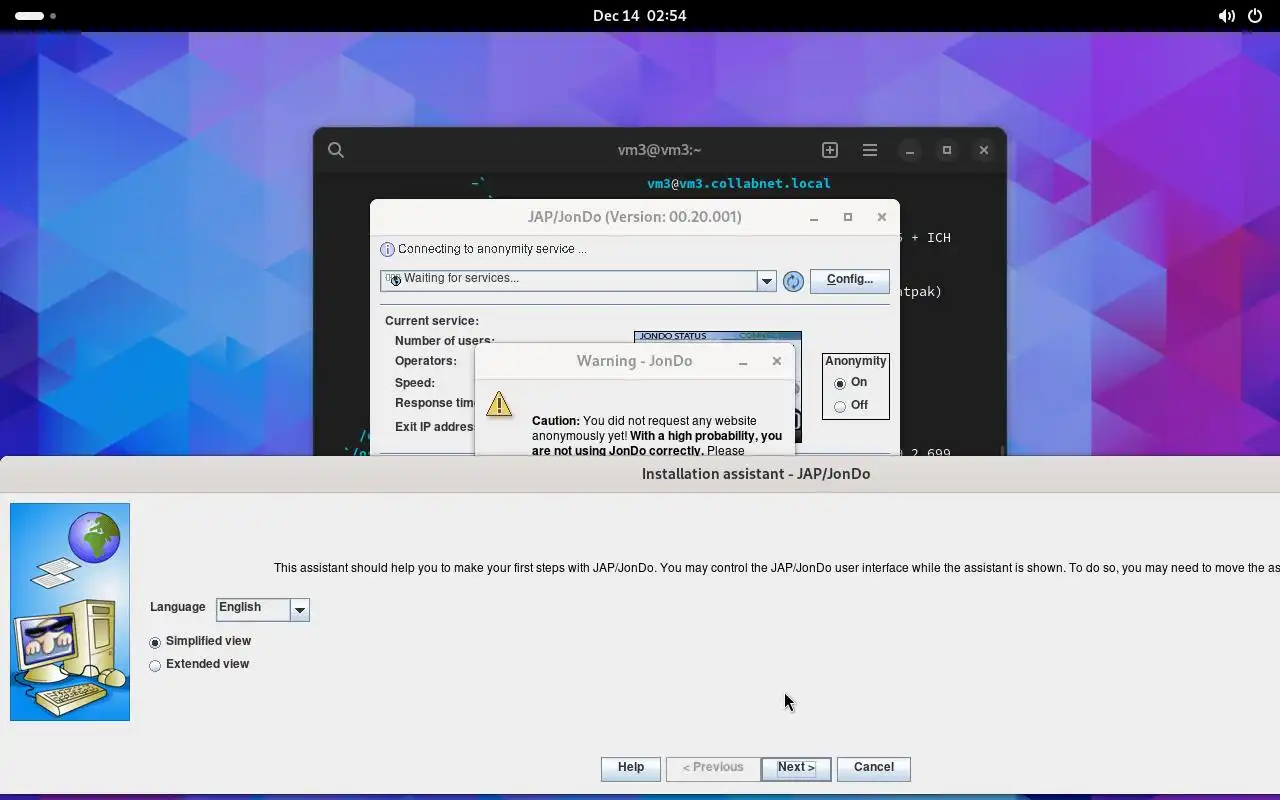The height and width of the screenshot is (800, 1280).
Task: Open new tab icon in terminal
Action: (830, 150)
